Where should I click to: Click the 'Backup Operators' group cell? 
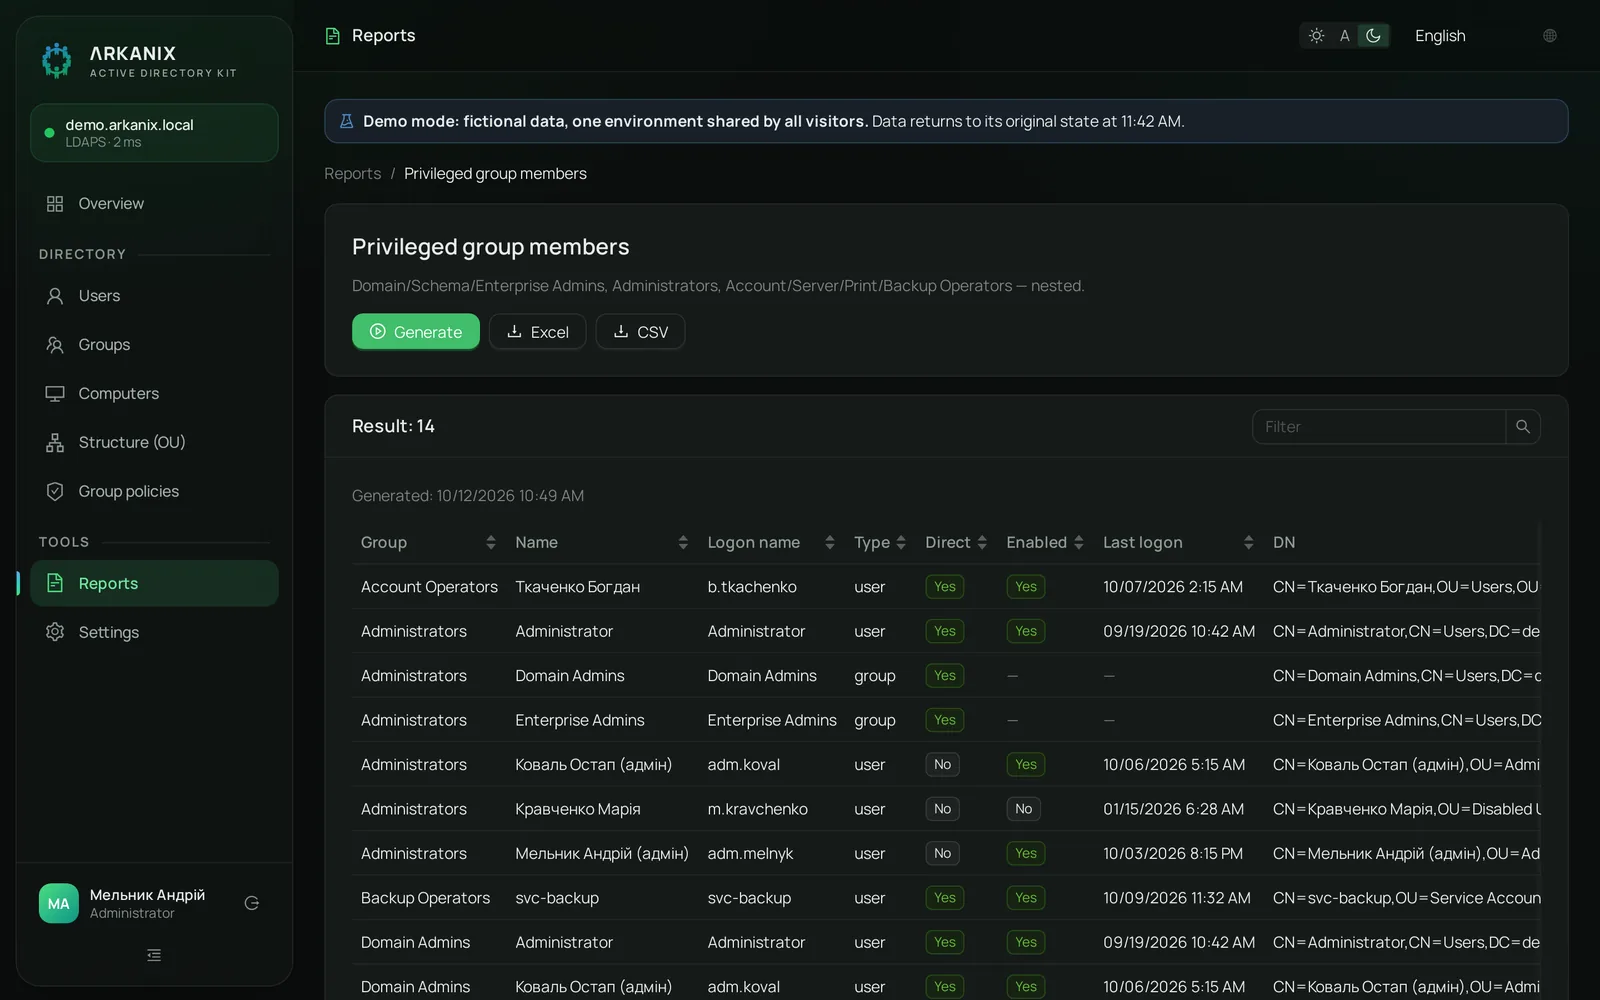(425, 898)
